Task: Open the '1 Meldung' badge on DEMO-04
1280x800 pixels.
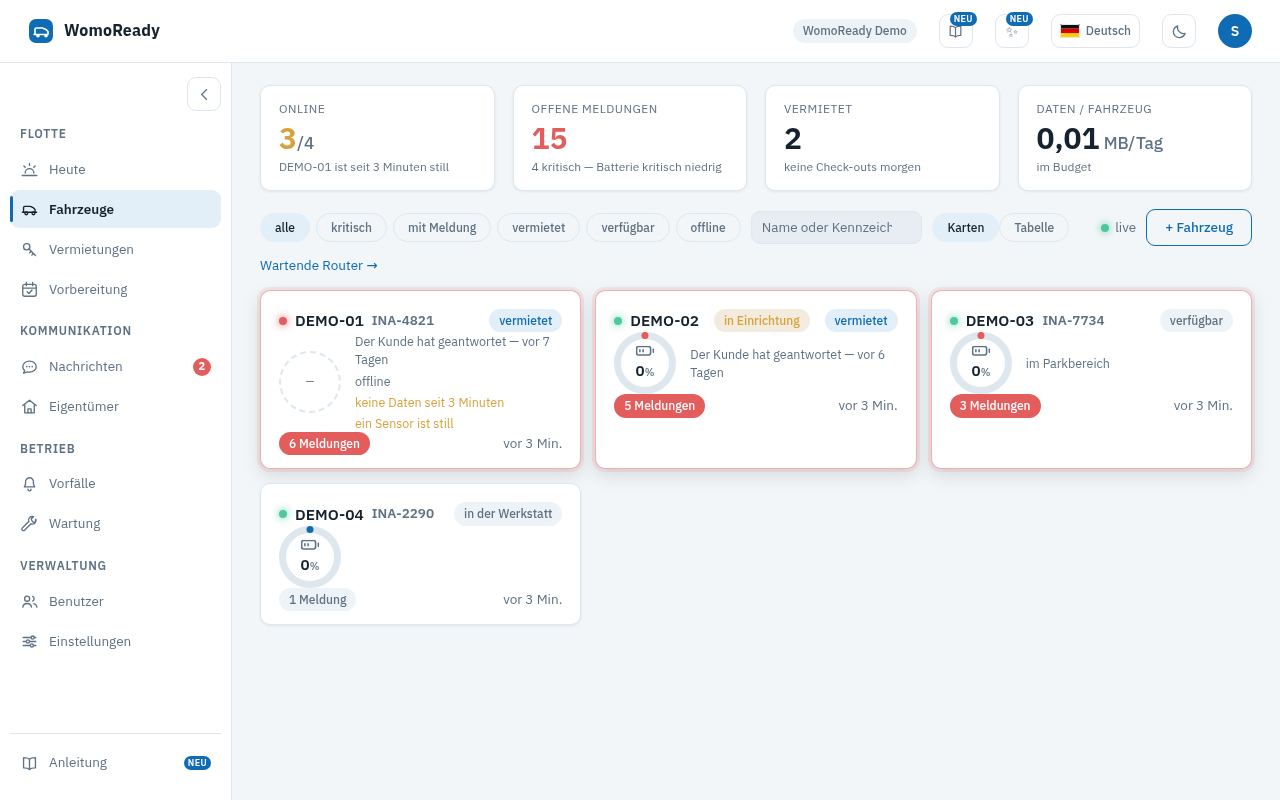Action: tap(317, 600)
